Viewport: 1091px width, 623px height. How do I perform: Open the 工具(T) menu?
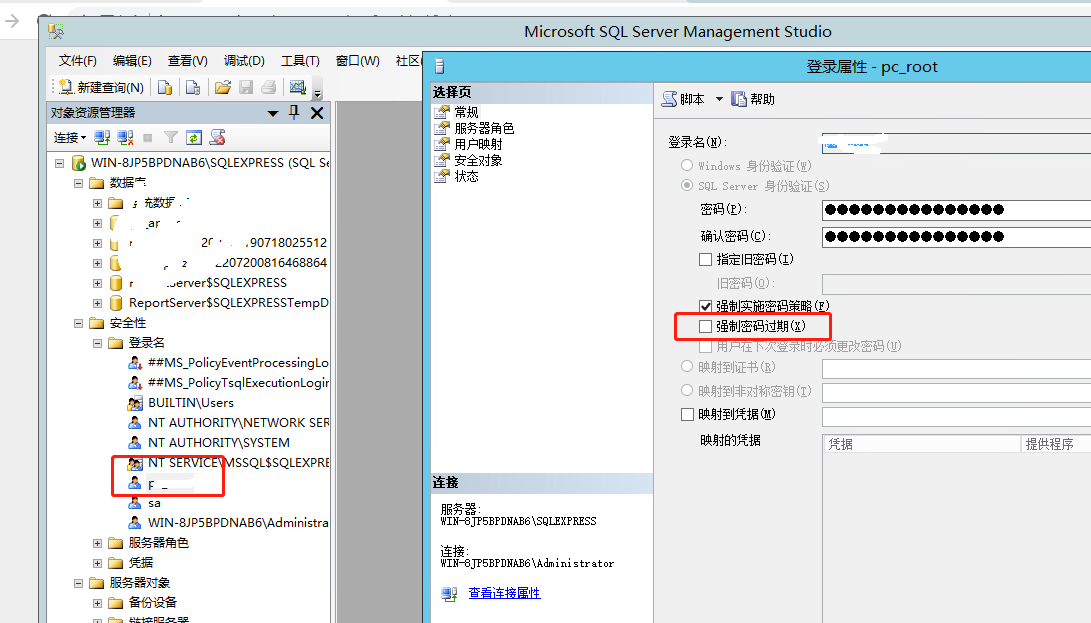[300, 61]
